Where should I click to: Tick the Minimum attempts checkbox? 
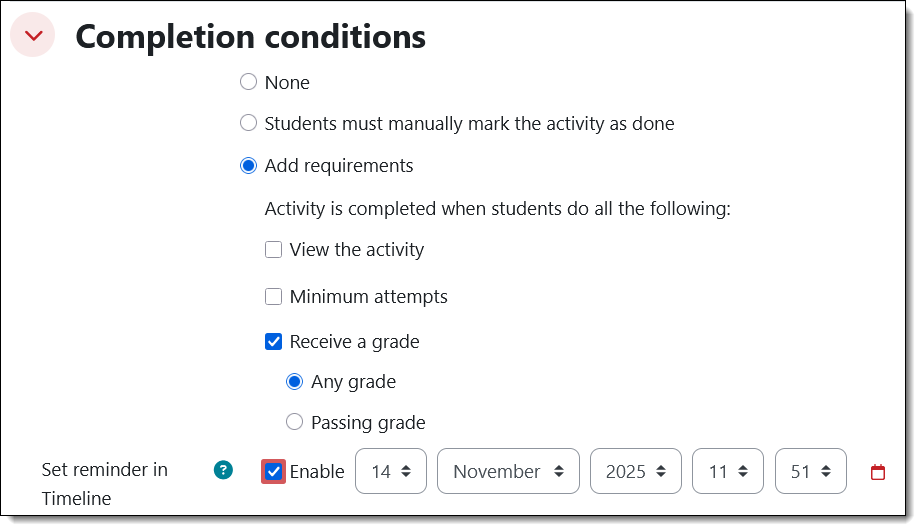pos(273,297)
